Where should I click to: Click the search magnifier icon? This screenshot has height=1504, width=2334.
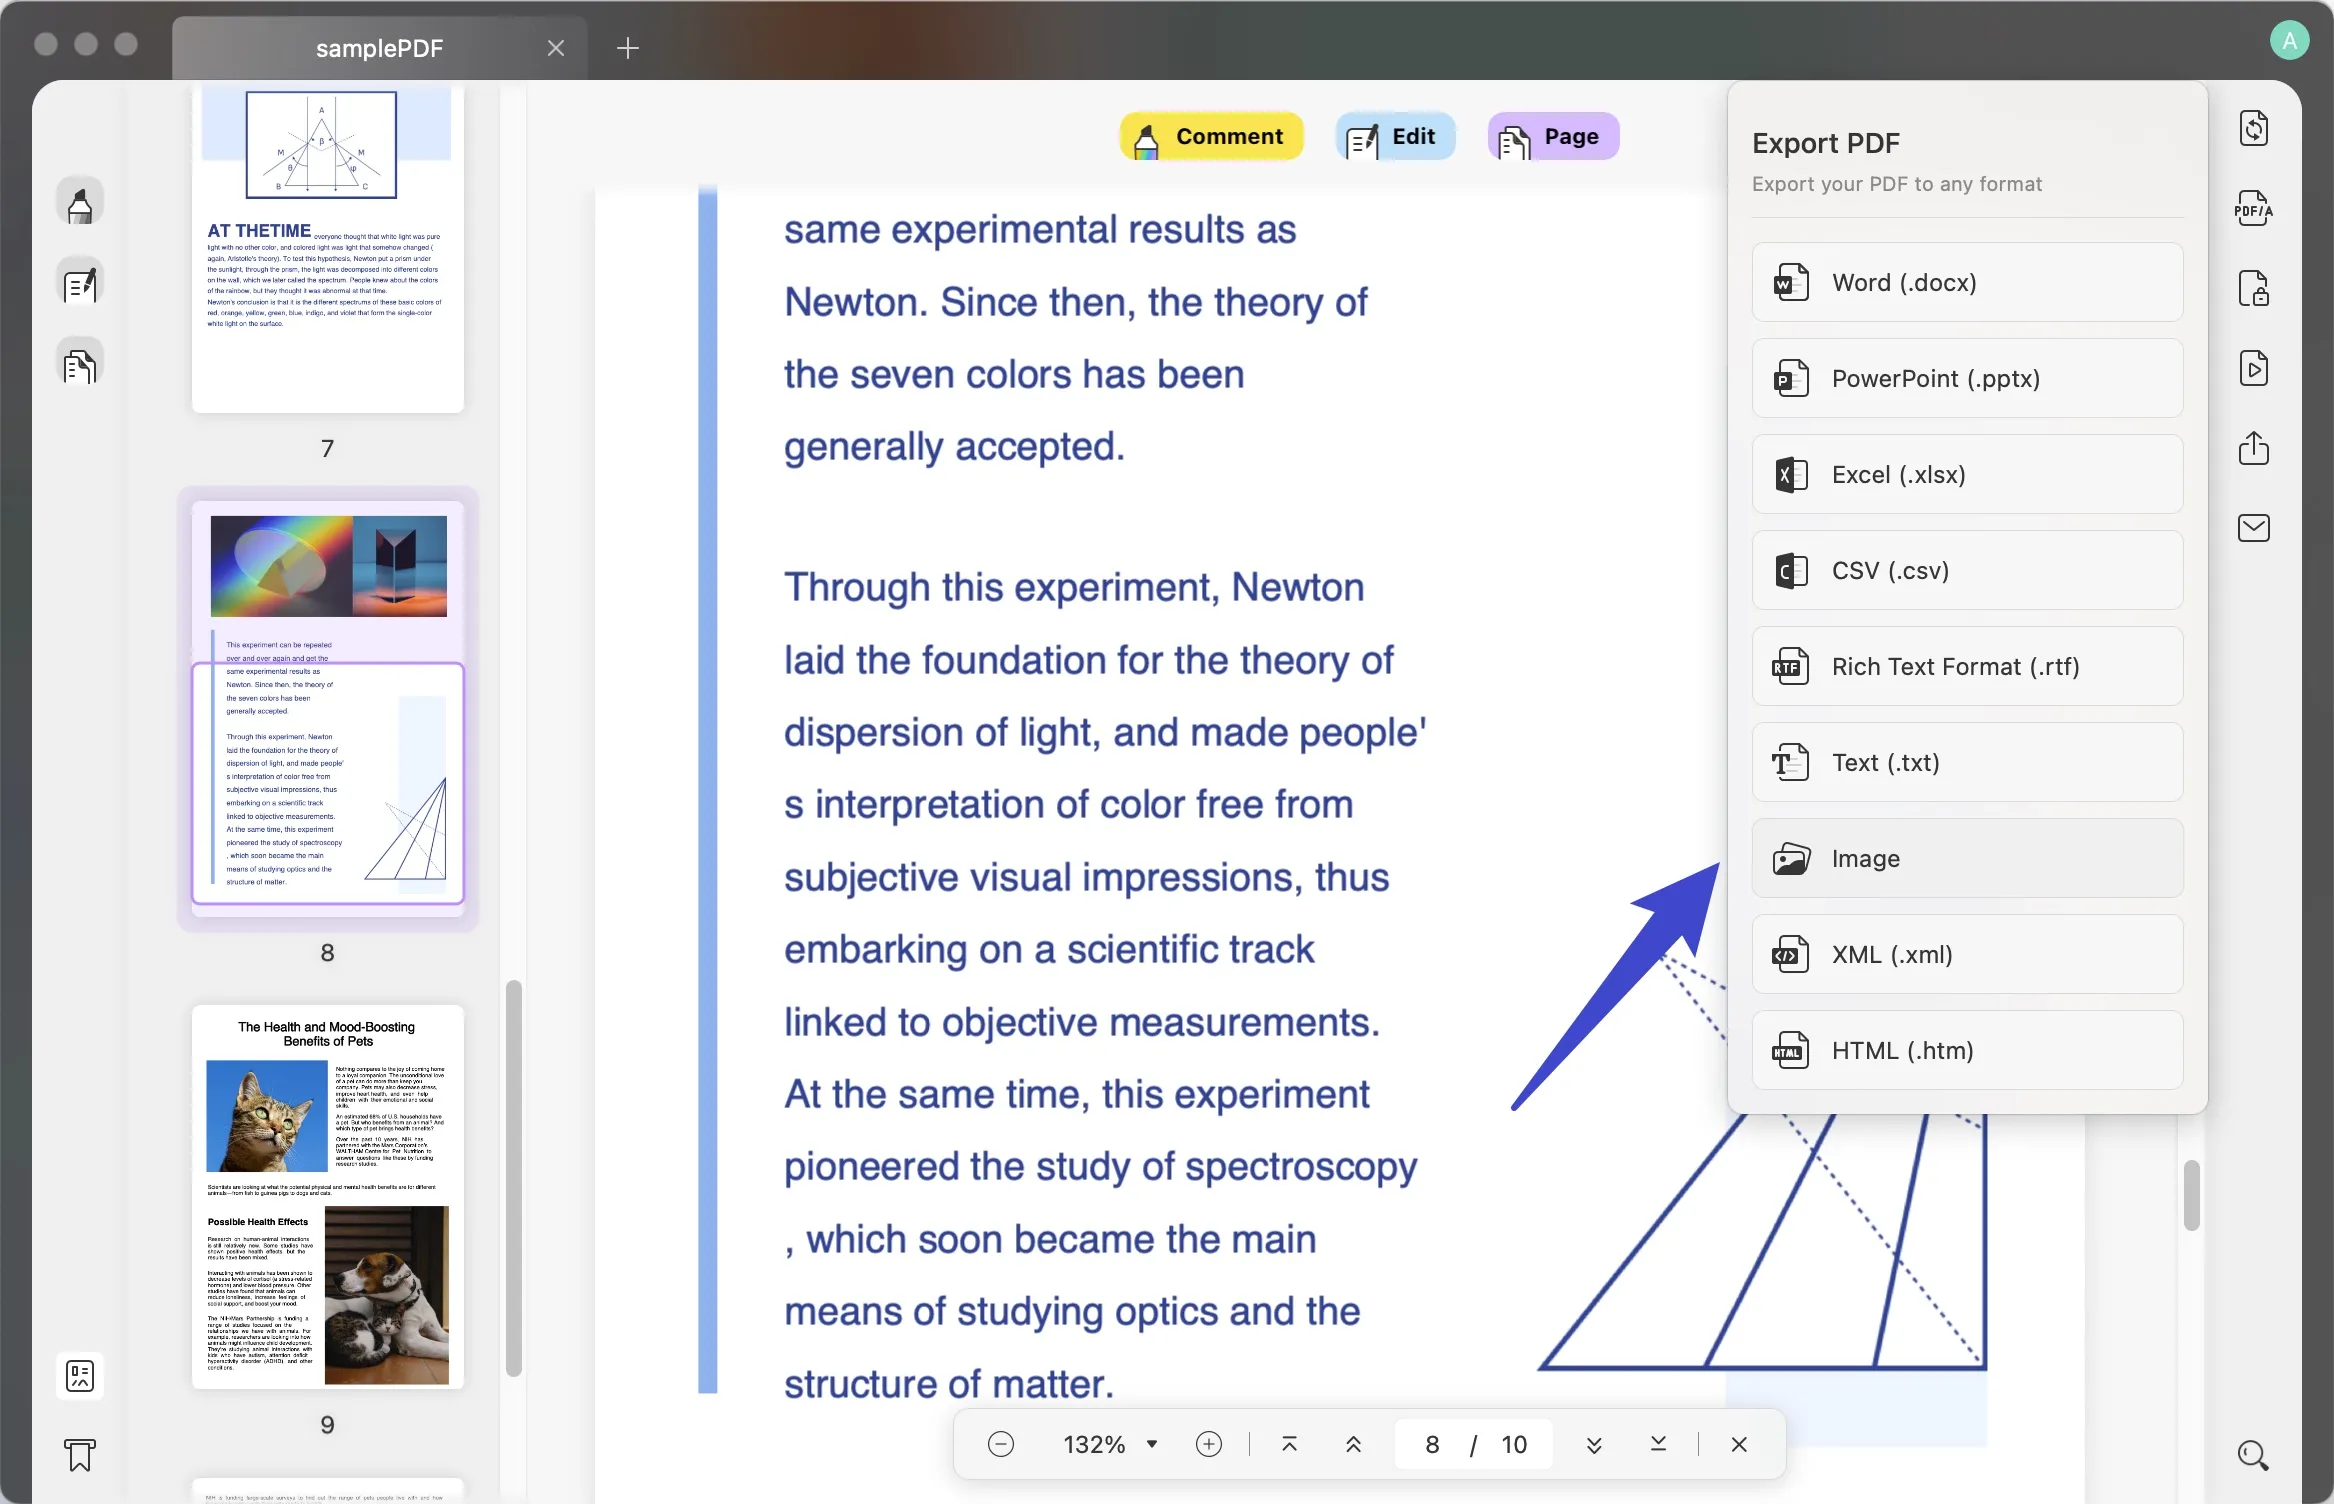click(2252, 1455)
